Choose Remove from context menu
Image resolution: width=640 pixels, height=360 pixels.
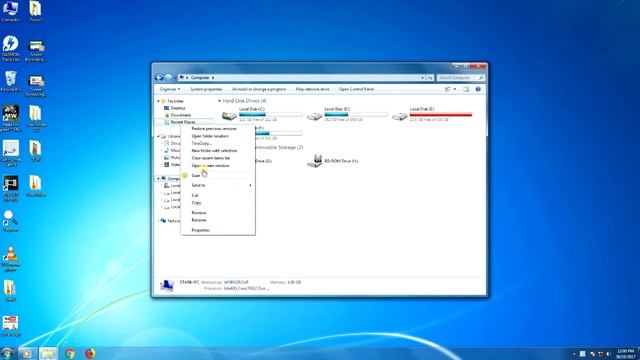(x=218, y=213)
